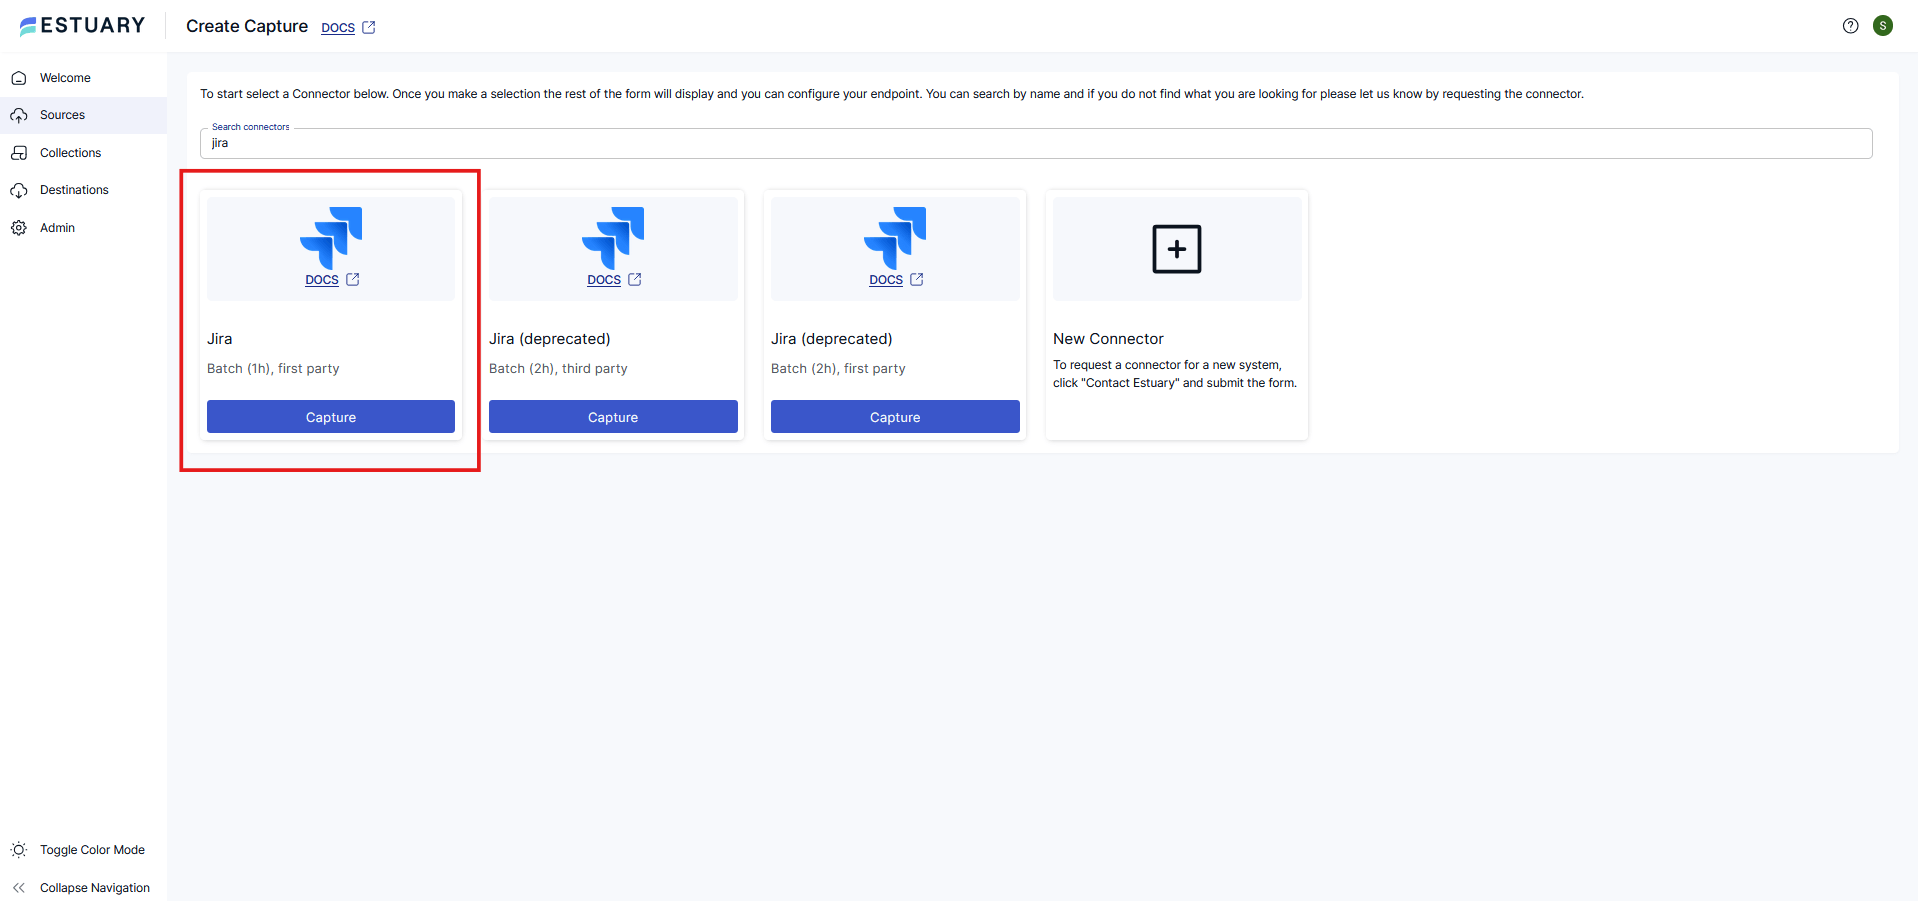Click external-link icon on deprecated first party card
Image resolution: width=1918 pixels, height=901 pixels.
click(917, 280)
